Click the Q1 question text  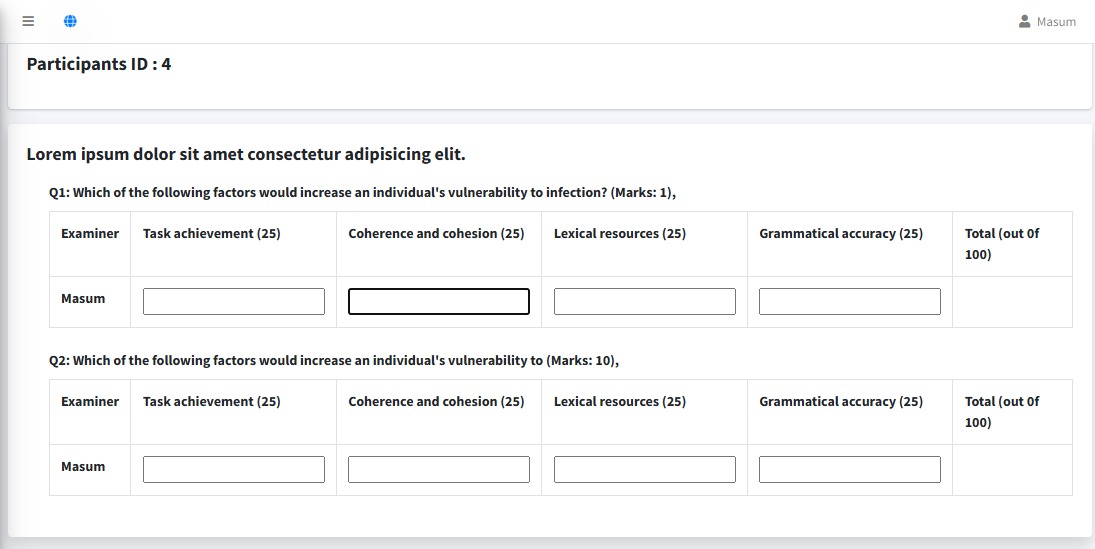[x=362, y=192]
